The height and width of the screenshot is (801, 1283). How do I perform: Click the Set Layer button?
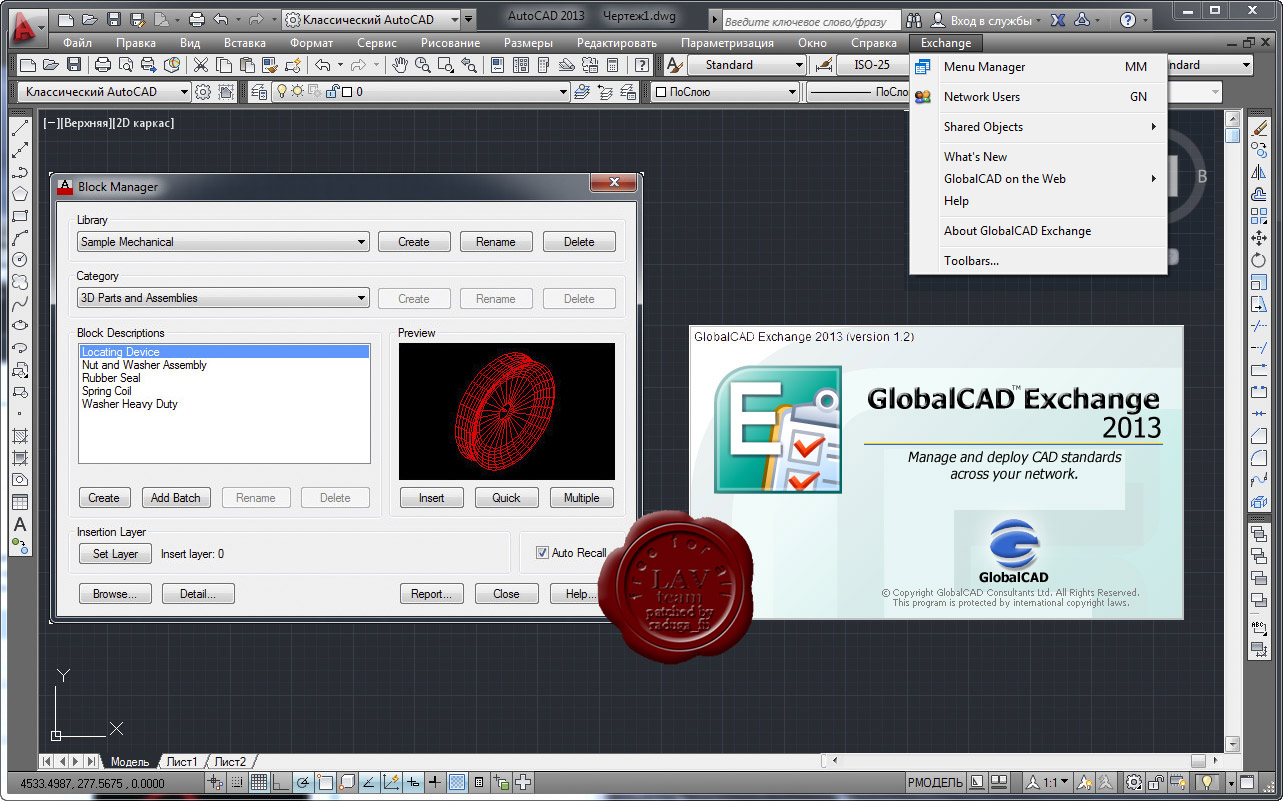pos(115,554)
